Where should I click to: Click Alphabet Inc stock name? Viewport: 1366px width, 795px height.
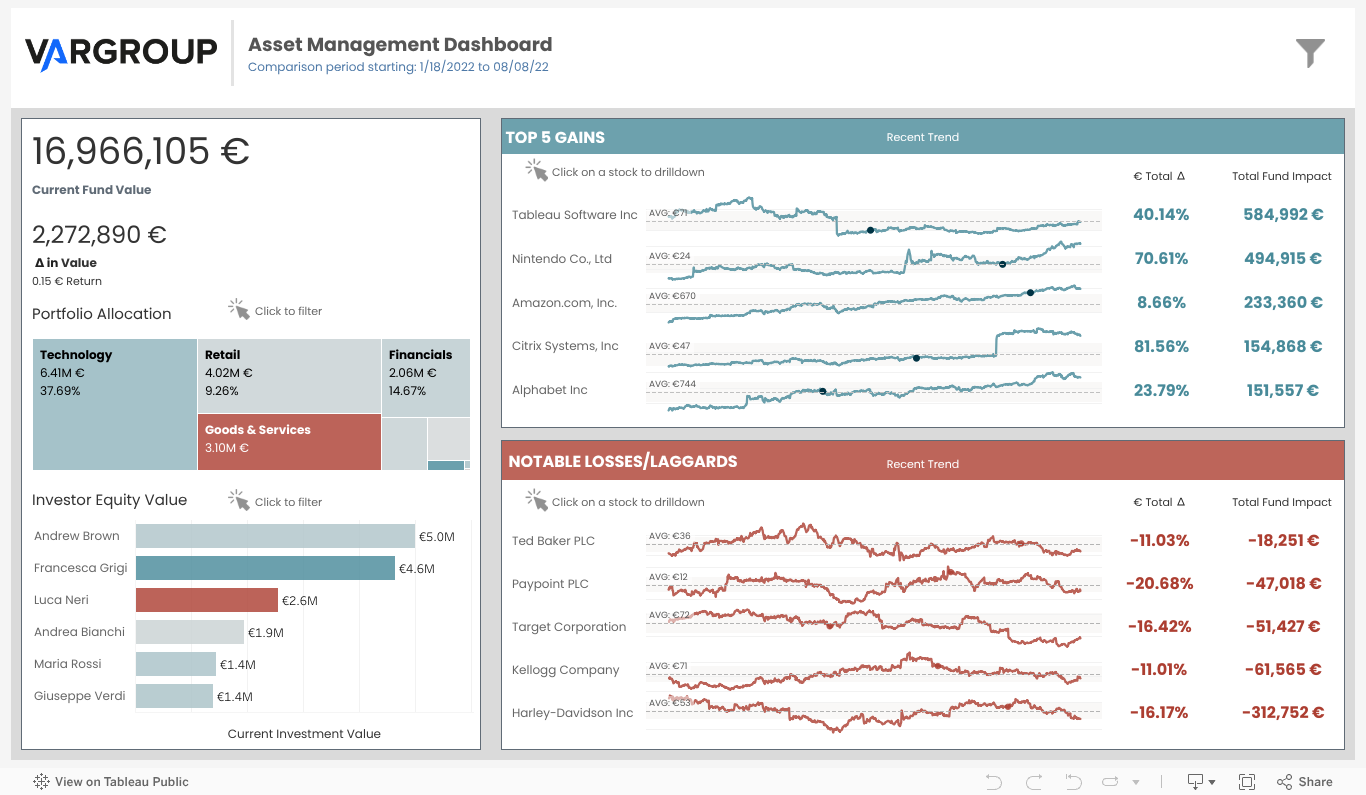(549, 390)
